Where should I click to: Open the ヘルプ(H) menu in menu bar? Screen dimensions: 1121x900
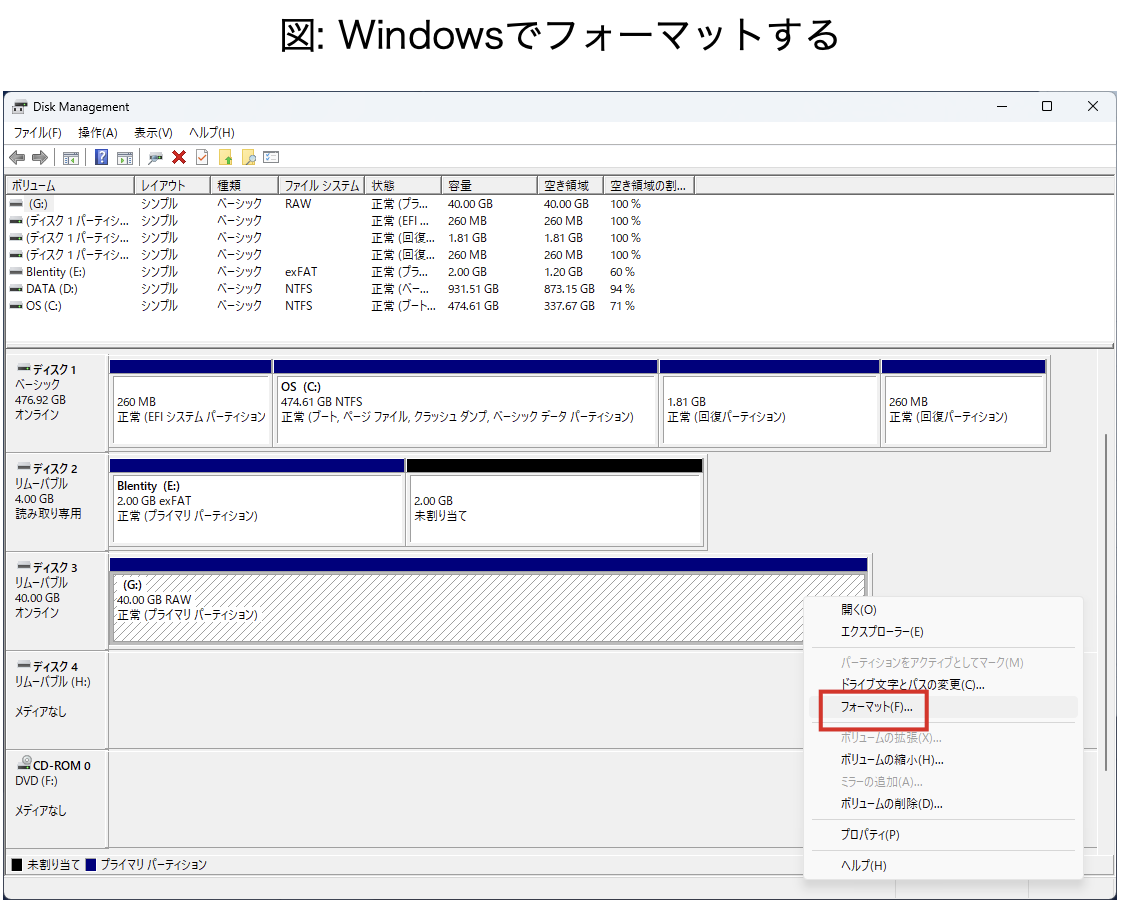click(x=212, y=132)
